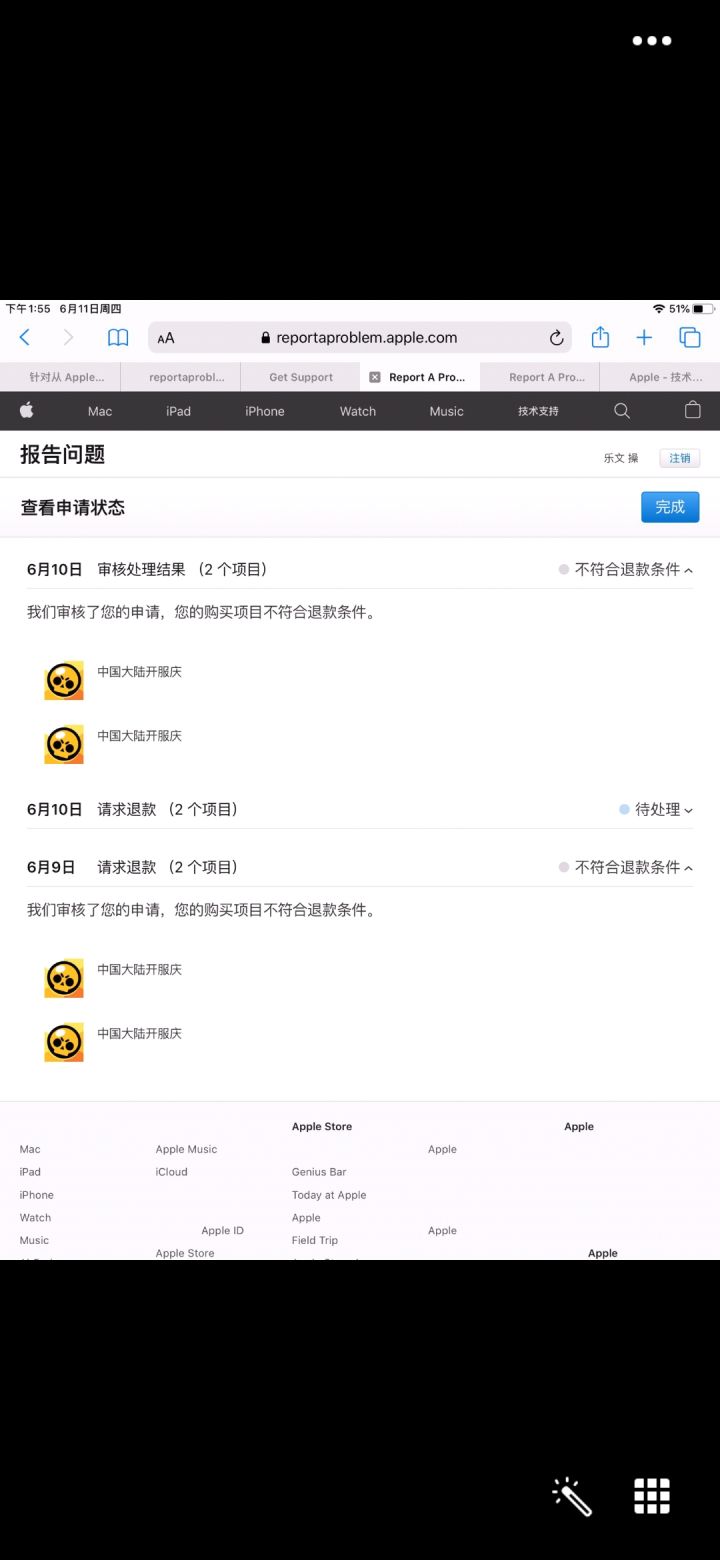Open iPhone in the Apple nav bar
The width and height of the screenshot is (720, 1560).
point(265,411)
